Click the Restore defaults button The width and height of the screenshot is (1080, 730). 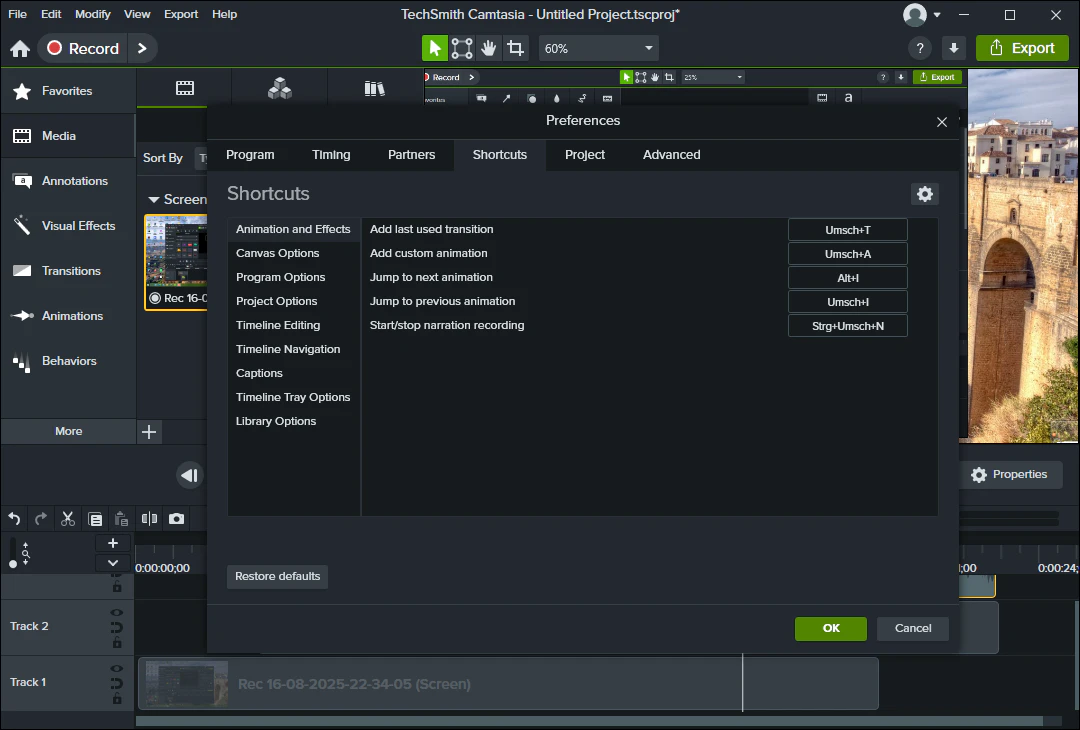(277, 576)
